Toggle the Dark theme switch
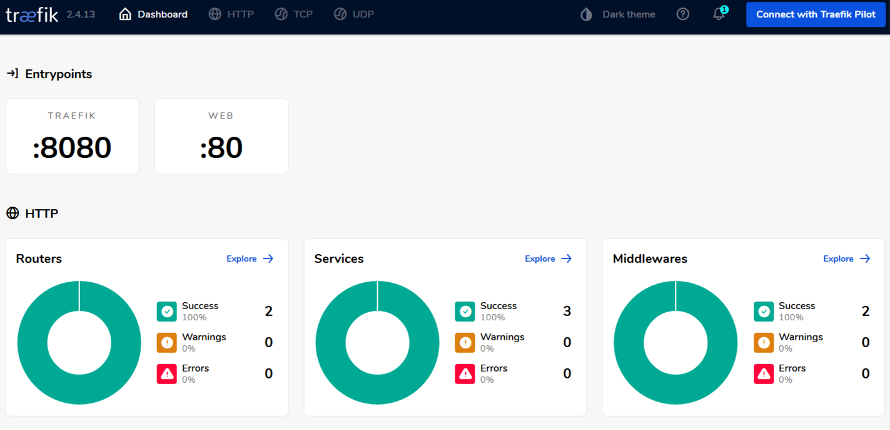Viewport: 890px width, 430px height. pos(618,14)
